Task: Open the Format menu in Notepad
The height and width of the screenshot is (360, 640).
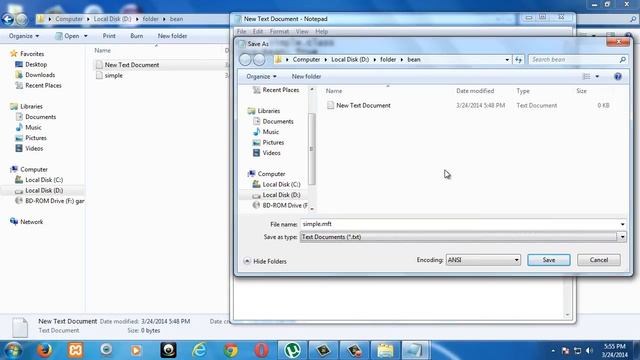Action: click(x=279, y=31)
